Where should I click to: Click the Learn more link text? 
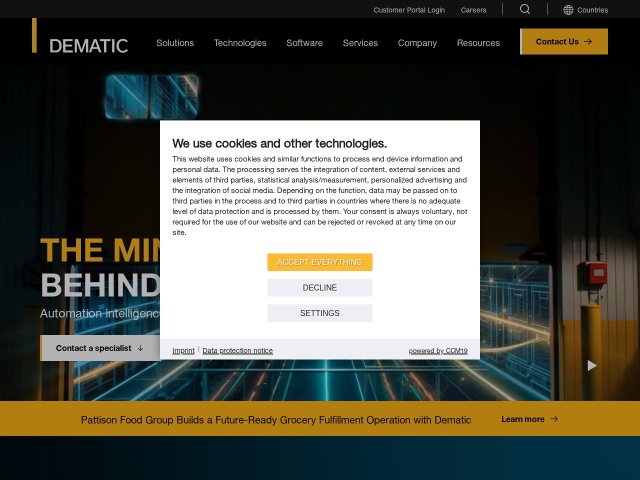522,419
